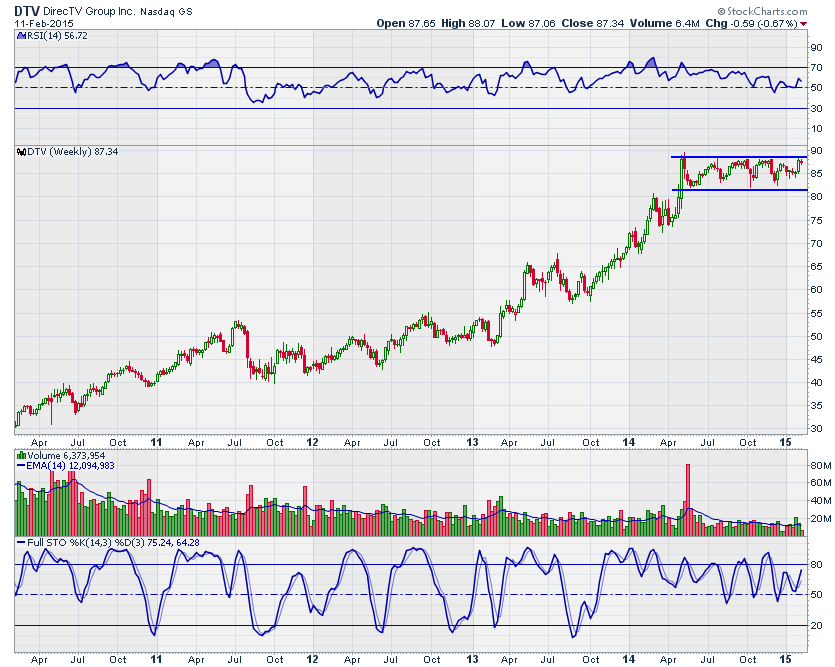Click the EMA(14) 12,094,983 label
835x667 pixels.
(70, 466)
